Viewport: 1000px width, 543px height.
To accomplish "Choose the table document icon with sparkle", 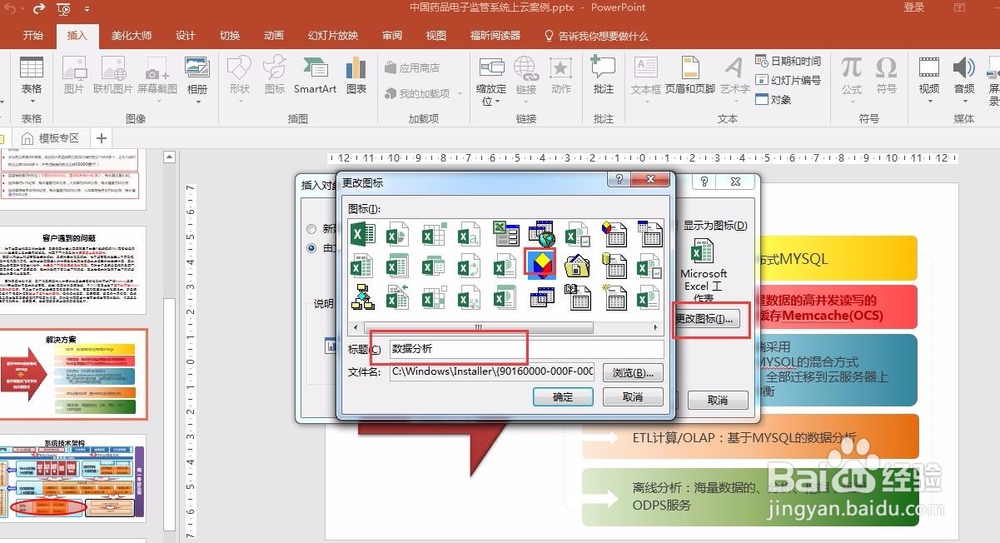I will [614, 297].
